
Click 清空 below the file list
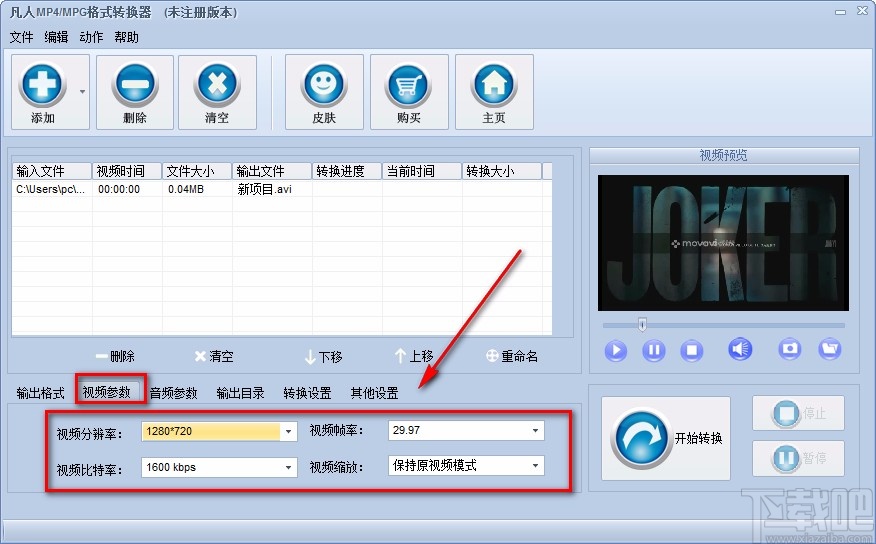214,356
